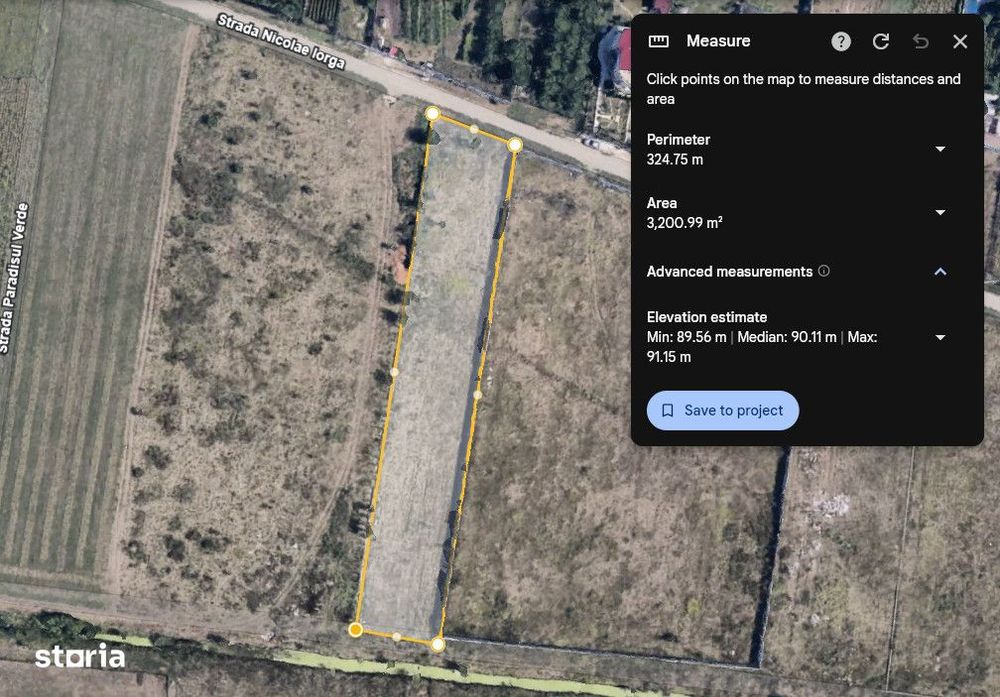Restart measurement with the refresh icon
The image size is (1000, 697).
coord(881,41)
